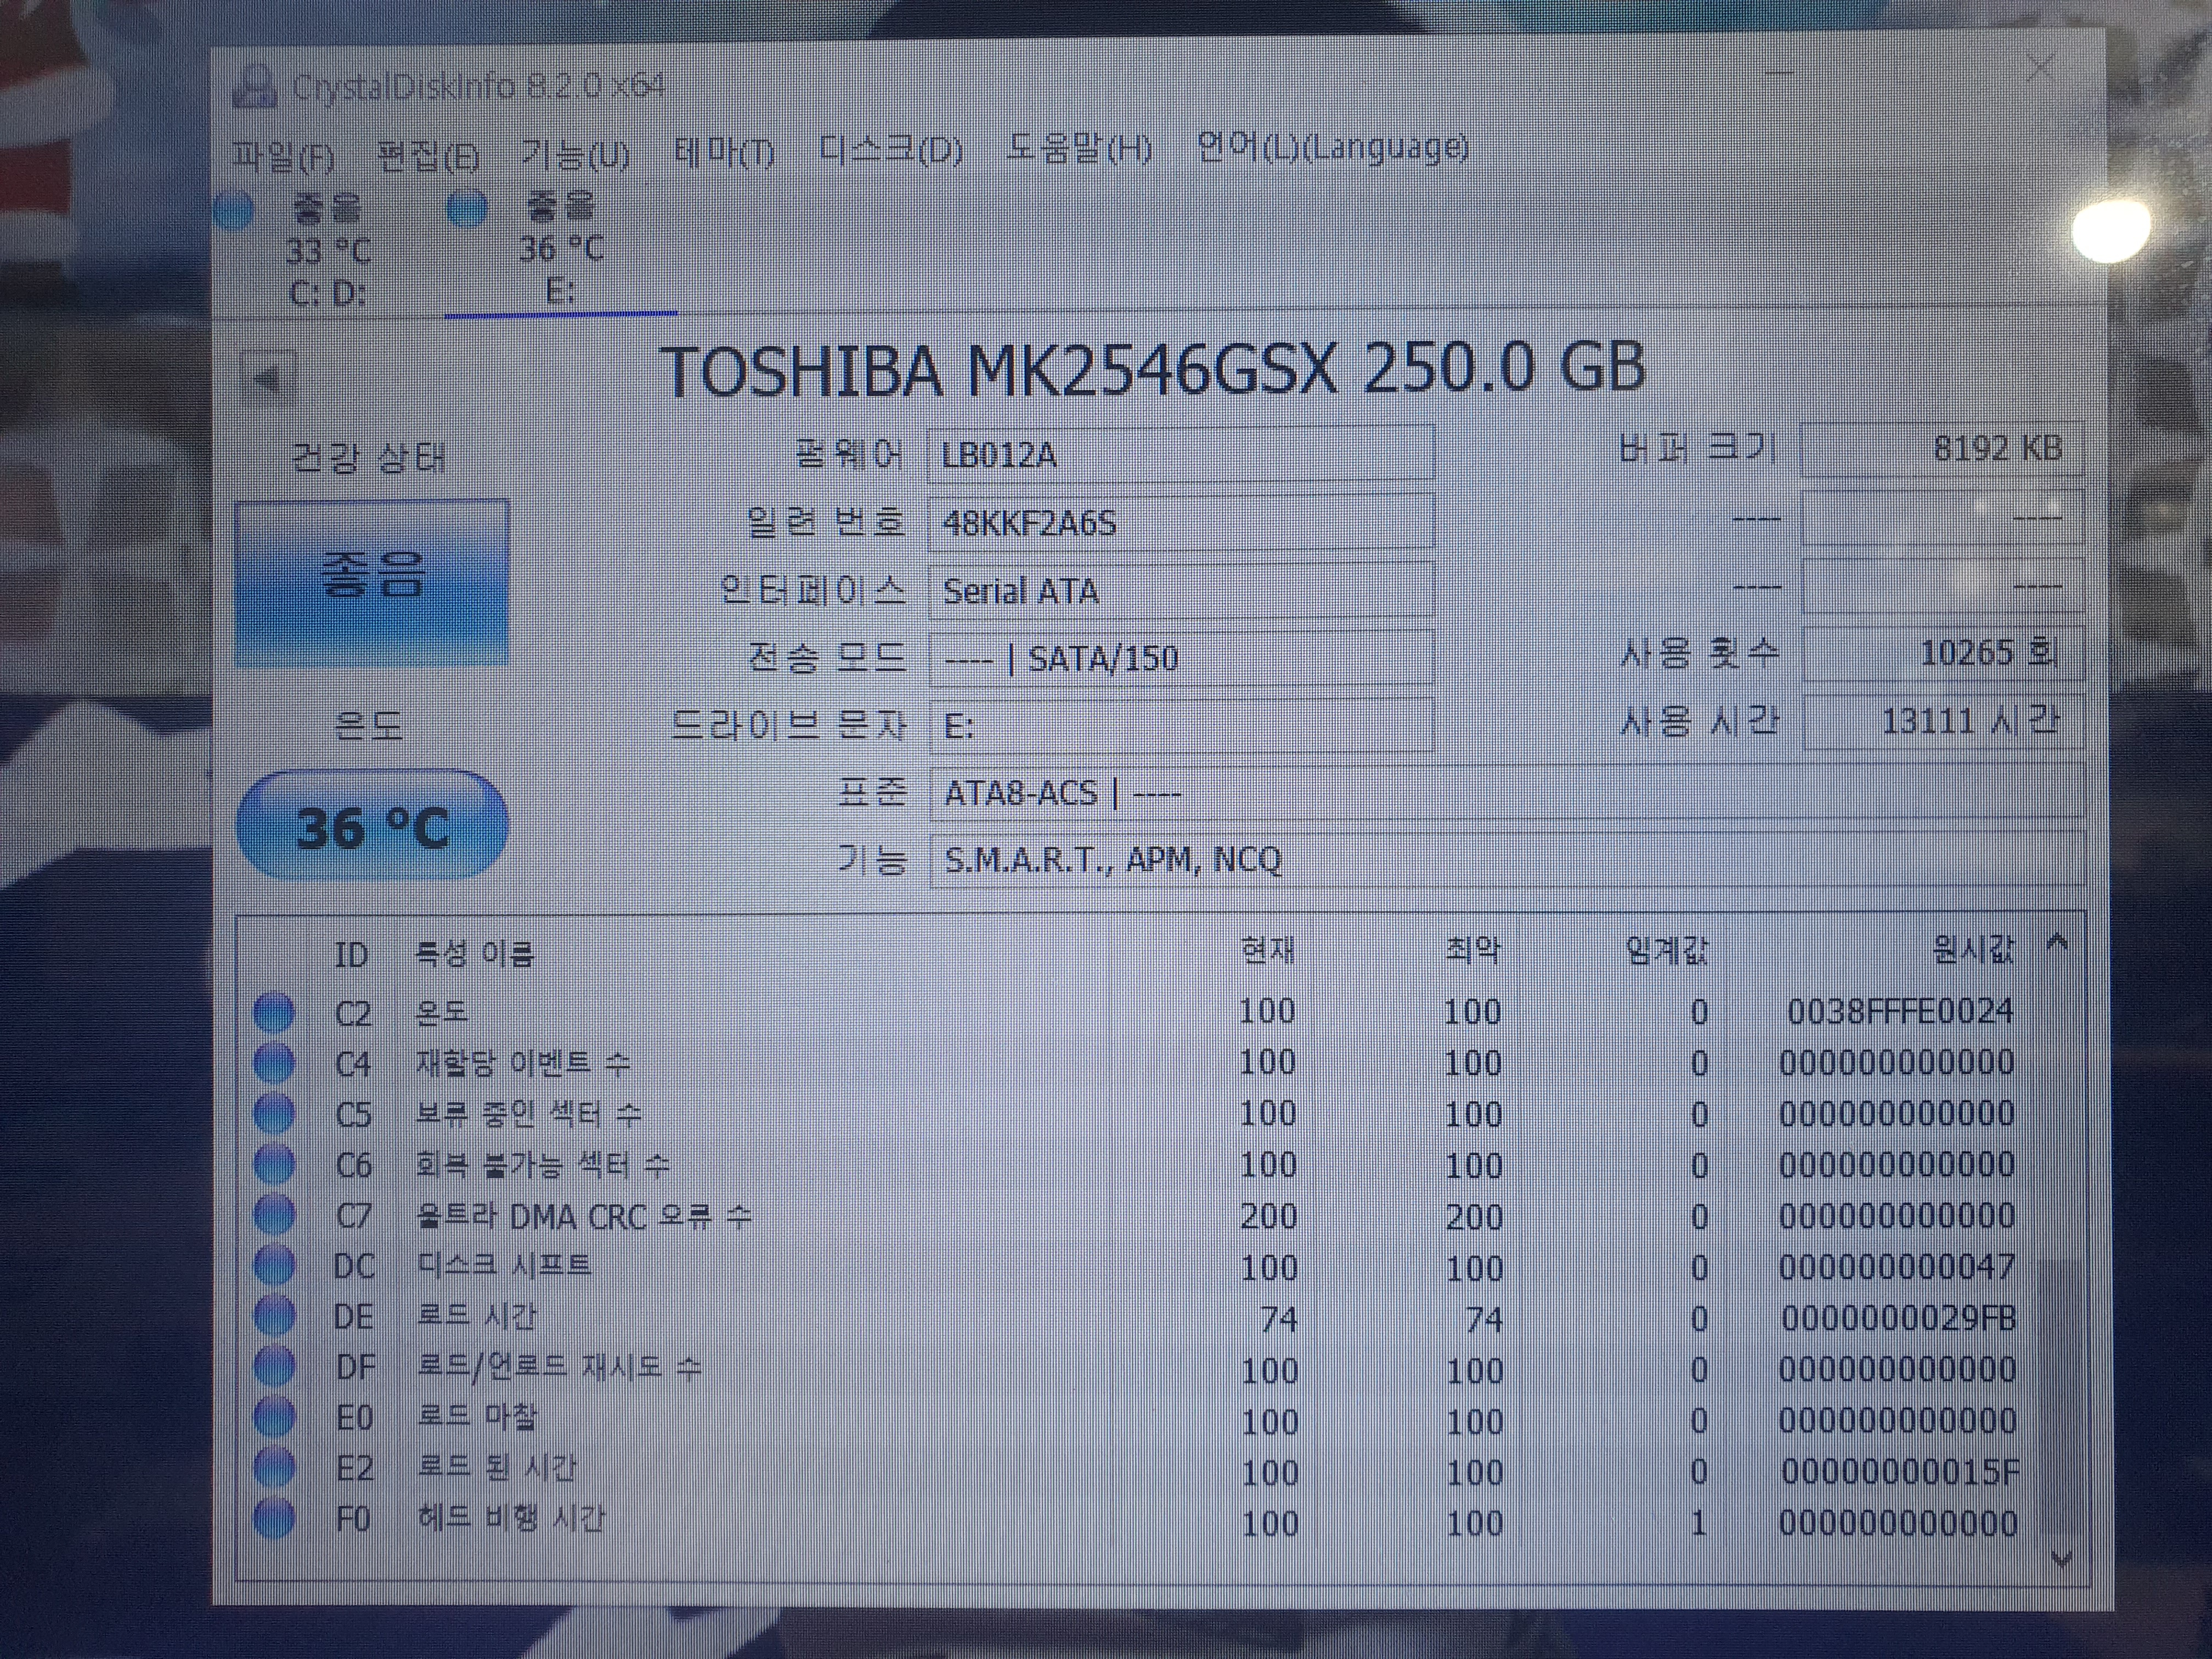Image resolution: width=2212 pixels, height=1659 pixels.
Task: Click the features field S.M.A.R.T., APM, NCQ
Action: [1507, 859]
